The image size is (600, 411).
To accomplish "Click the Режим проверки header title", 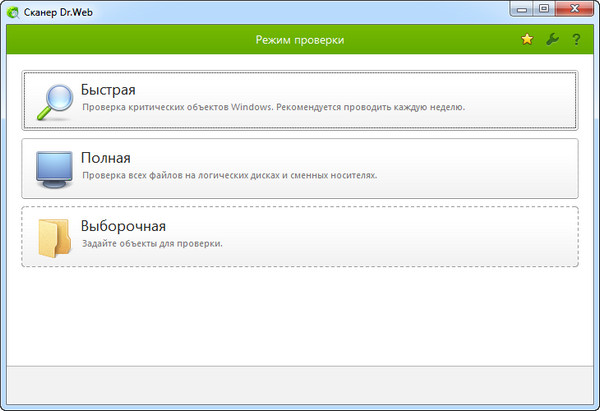I will coord(300,40).
